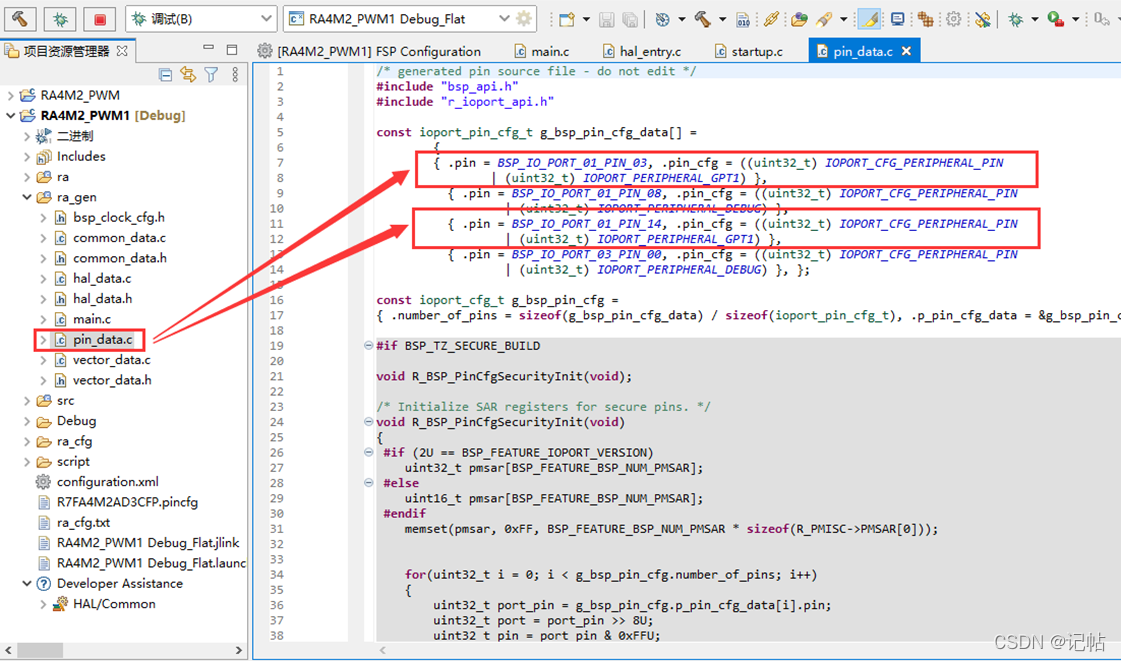
Task: Toggle Link with Editor arrows icon
Action: click(x=188, y=74)
